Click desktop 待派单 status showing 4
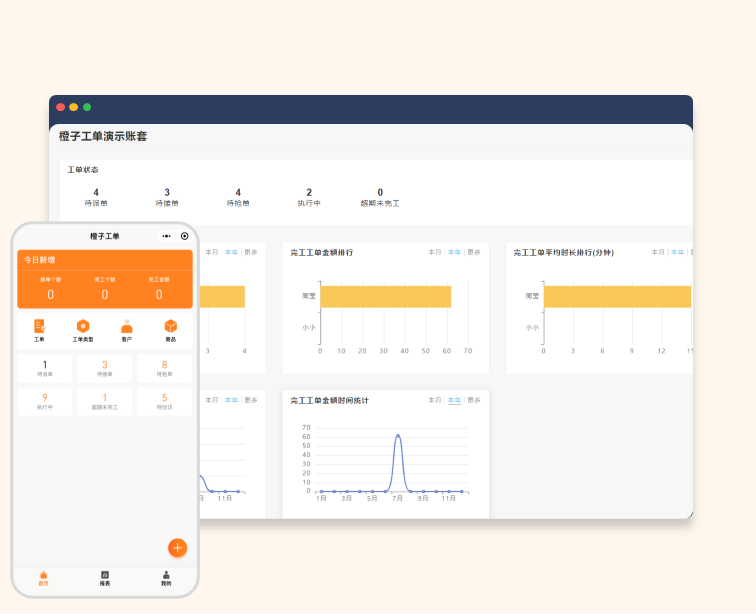The height and width of the screenshot is (614, 756). tap(96, 197)
